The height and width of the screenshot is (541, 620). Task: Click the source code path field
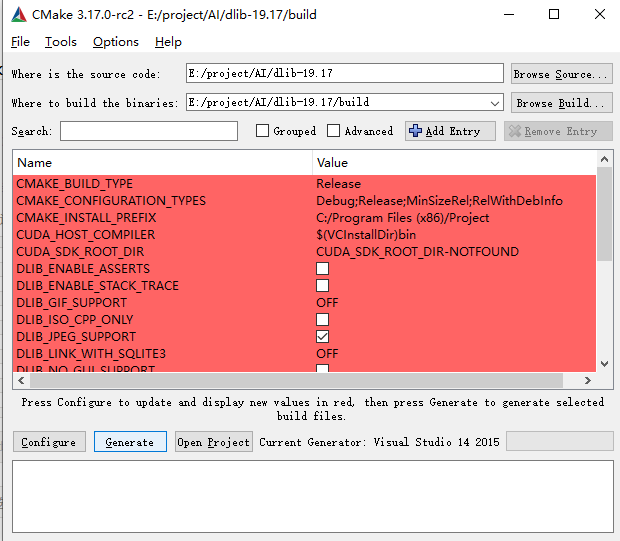coord(345,73)
